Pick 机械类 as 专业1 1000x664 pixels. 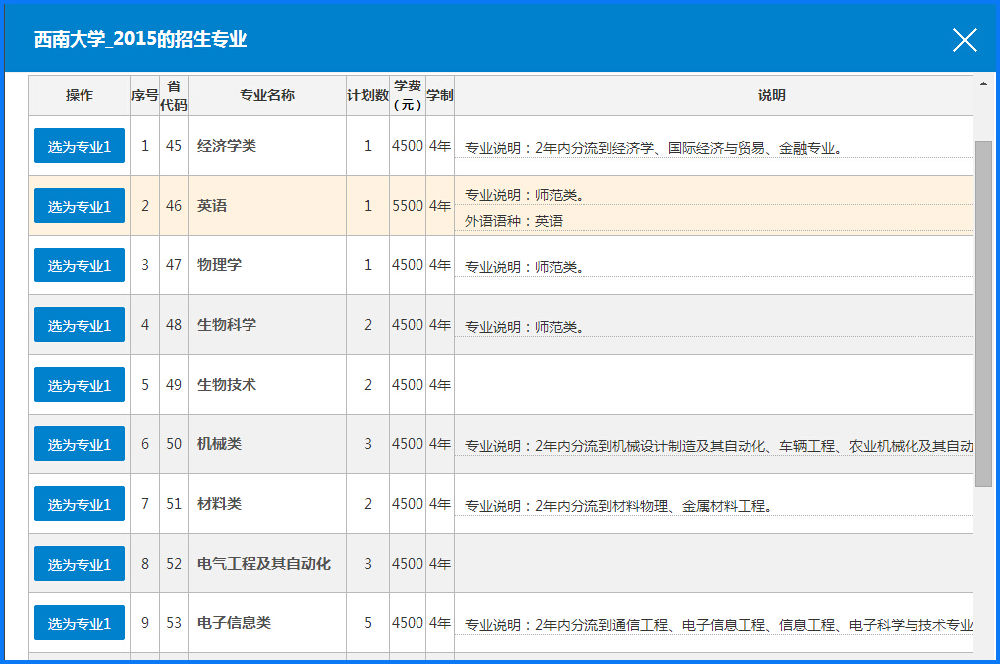click(x=79, y=444)
